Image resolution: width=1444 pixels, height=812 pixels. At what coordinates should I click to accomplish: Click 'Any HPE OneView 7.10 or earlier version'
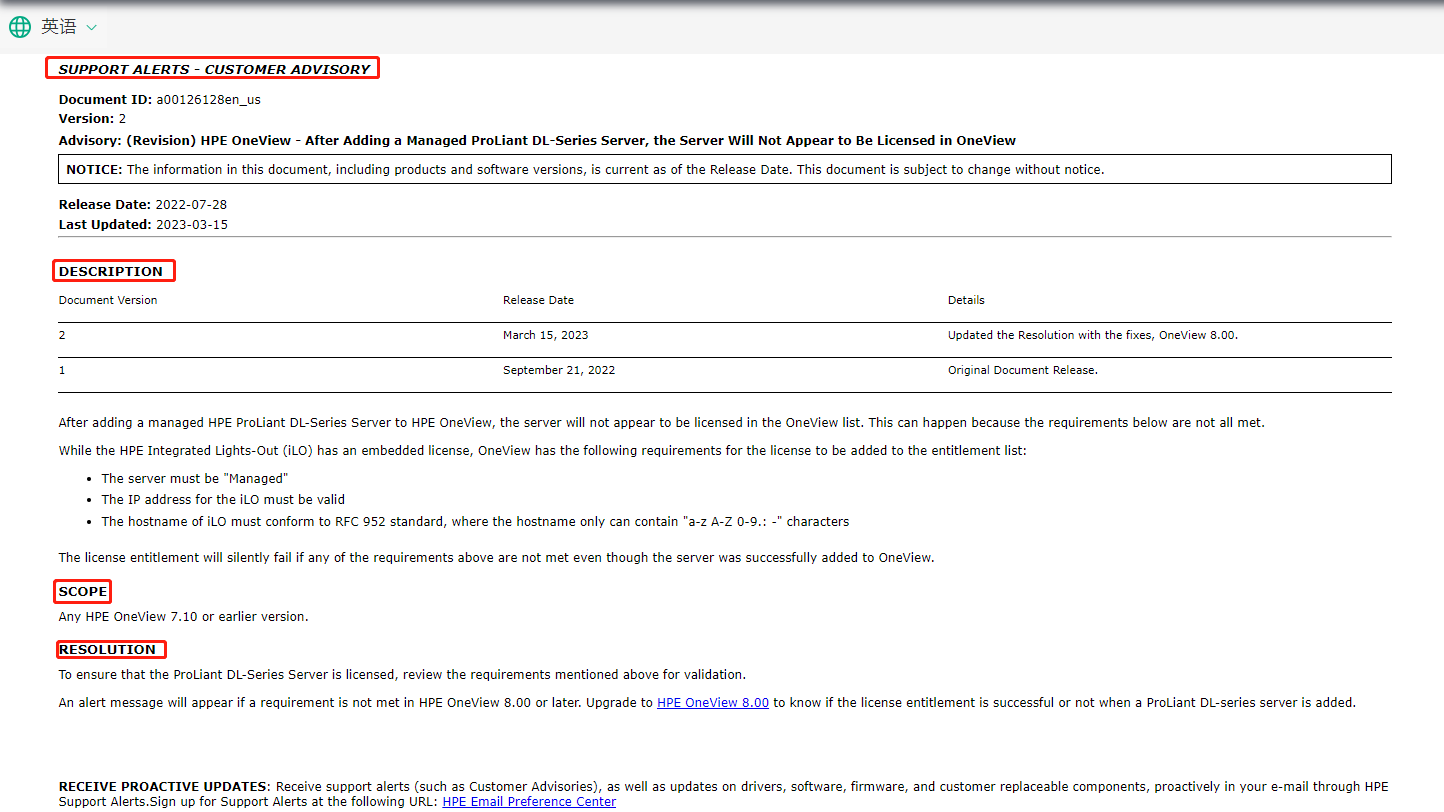click(x=184, y=617)
